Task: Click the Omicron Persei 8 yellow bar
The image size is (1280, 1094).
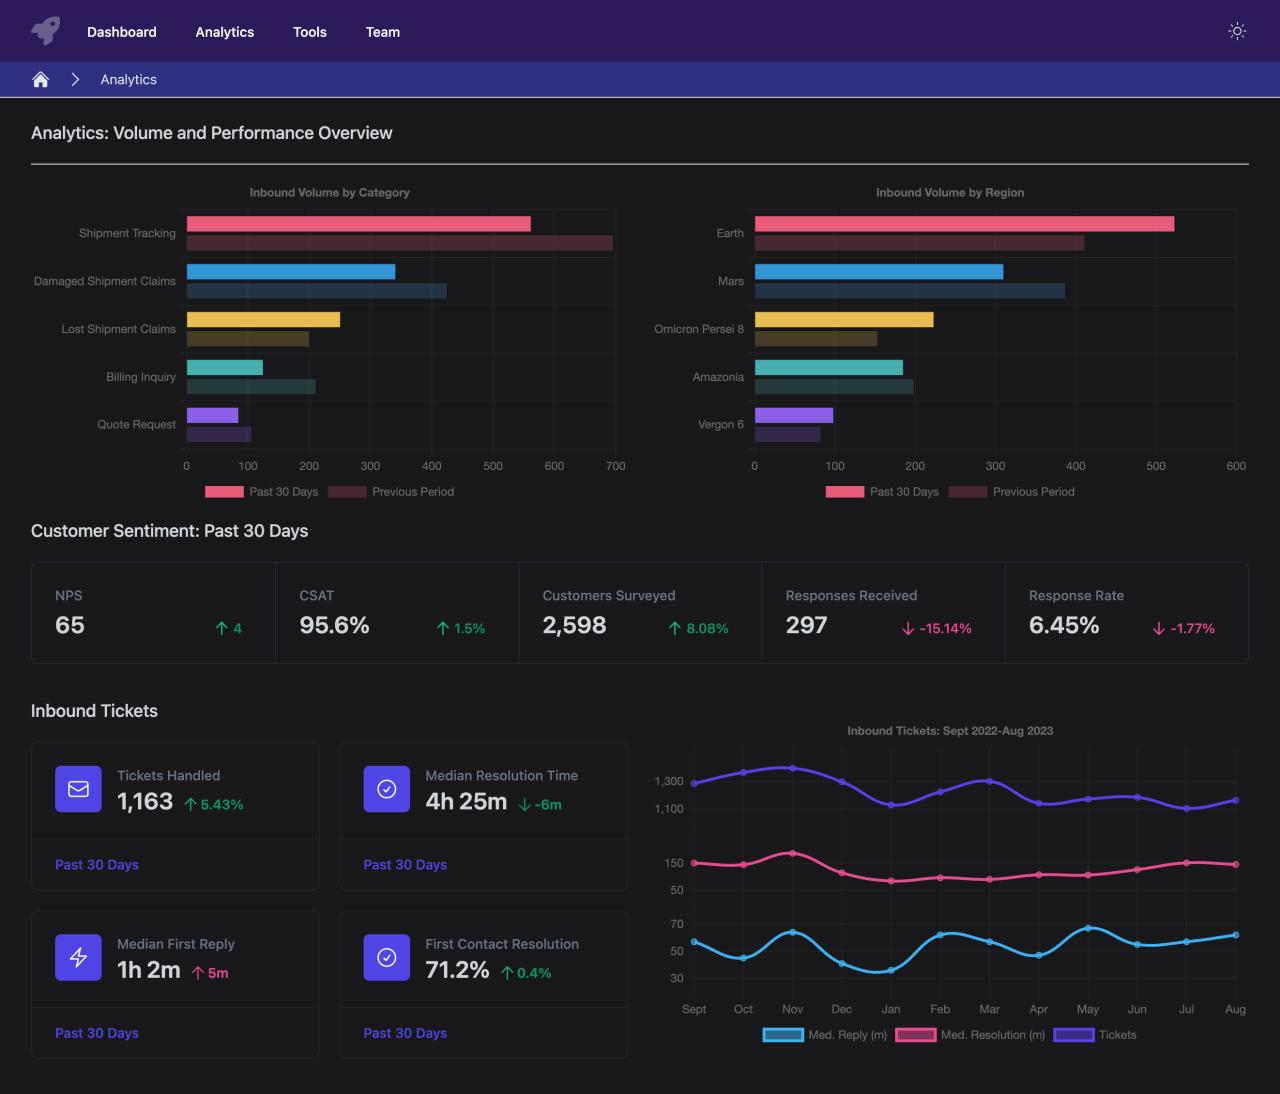Action: click(844, 320)
